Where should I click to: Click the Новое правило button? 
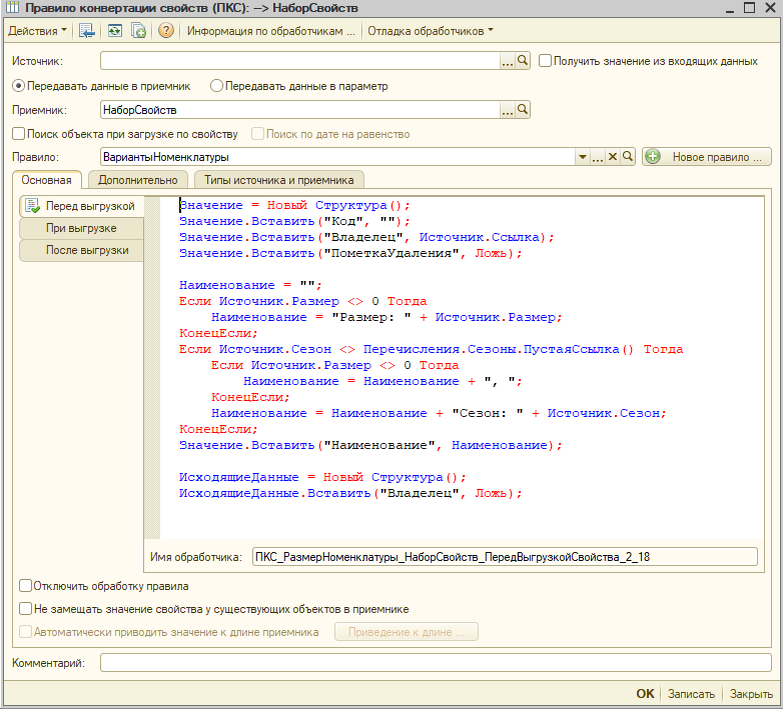point(707,157)
